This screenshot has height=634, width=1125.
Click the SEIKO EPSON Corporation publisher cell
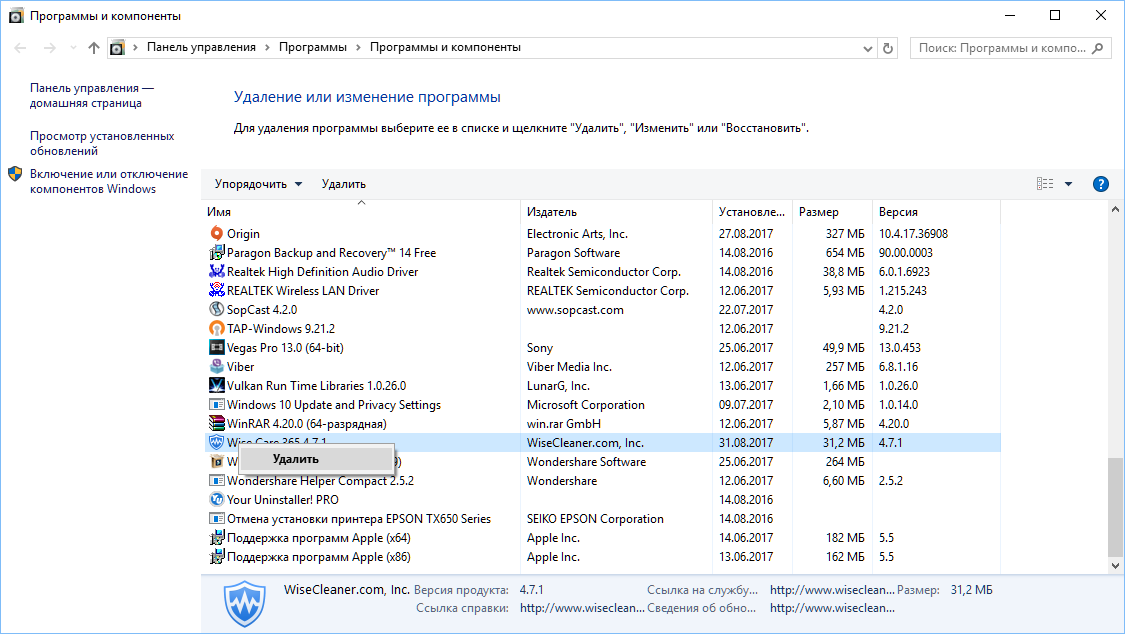(595, 519)
